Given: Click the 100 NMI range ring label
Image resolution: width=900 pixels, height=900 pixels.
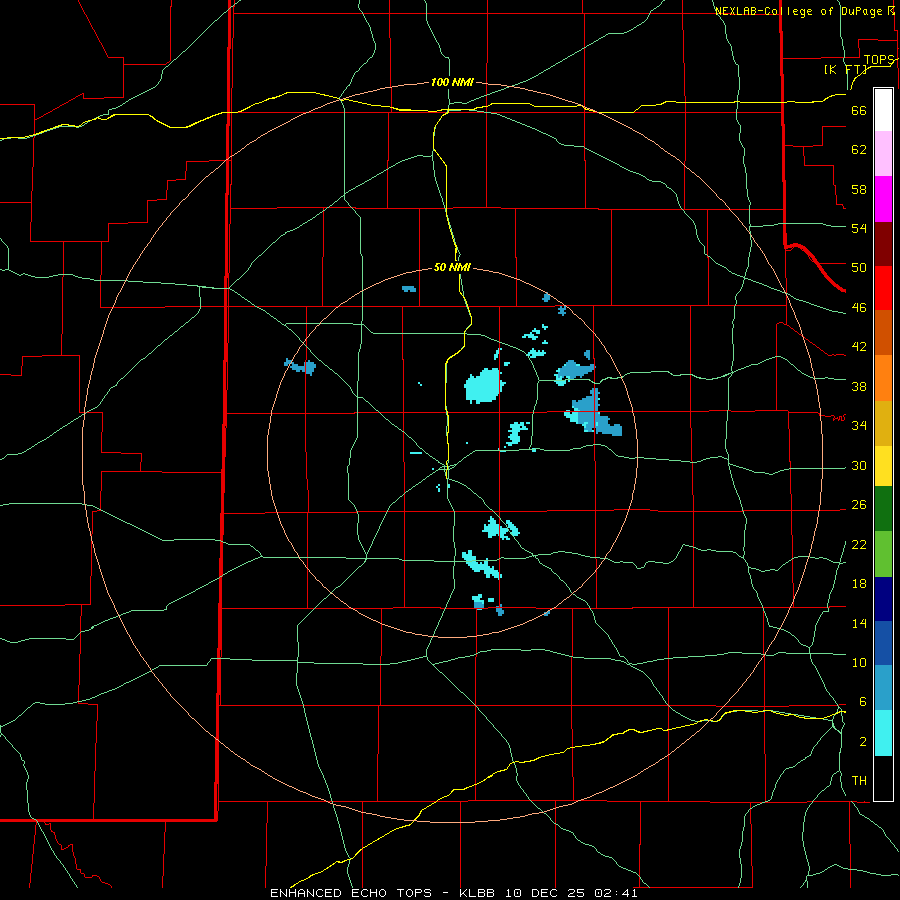Looking at the screenshot, I should (452, 82).
